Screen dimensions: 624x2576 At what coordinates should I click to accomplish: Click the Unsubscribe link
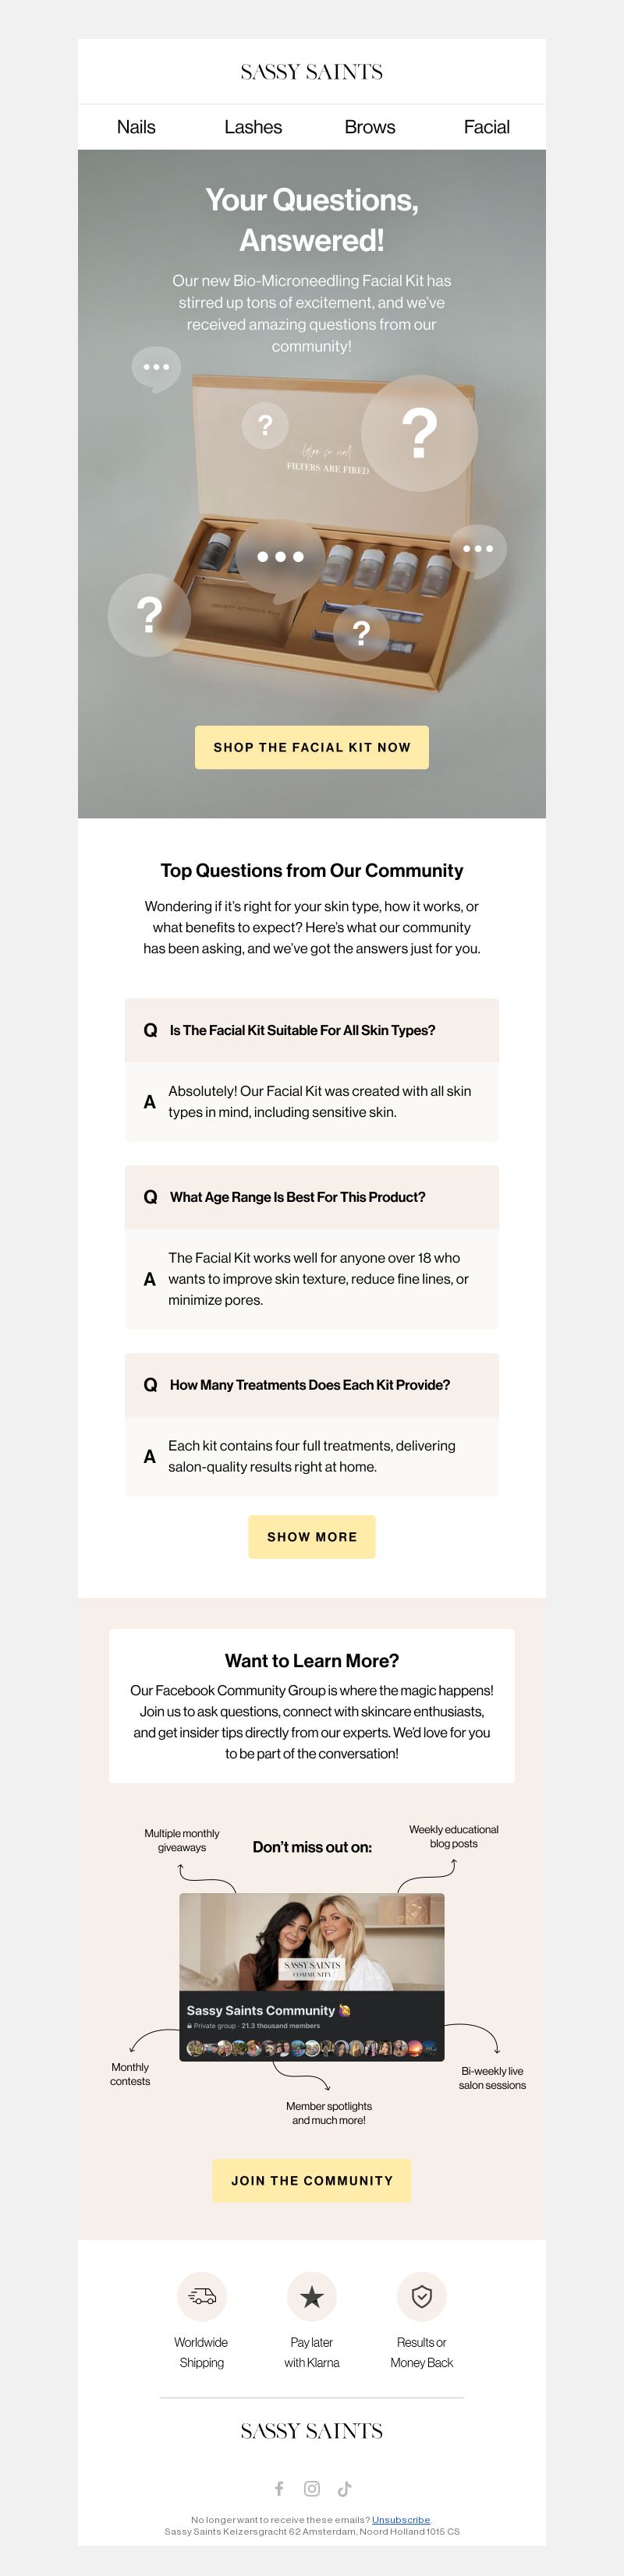(401, 2519)
